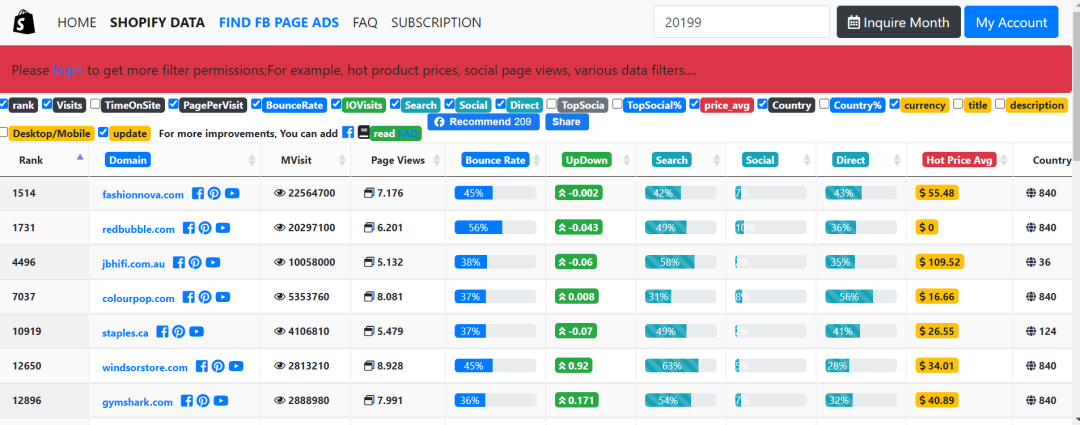Open FIND FB PAGE ADS page
The image size is (1080, 425).
pos(279,23)
